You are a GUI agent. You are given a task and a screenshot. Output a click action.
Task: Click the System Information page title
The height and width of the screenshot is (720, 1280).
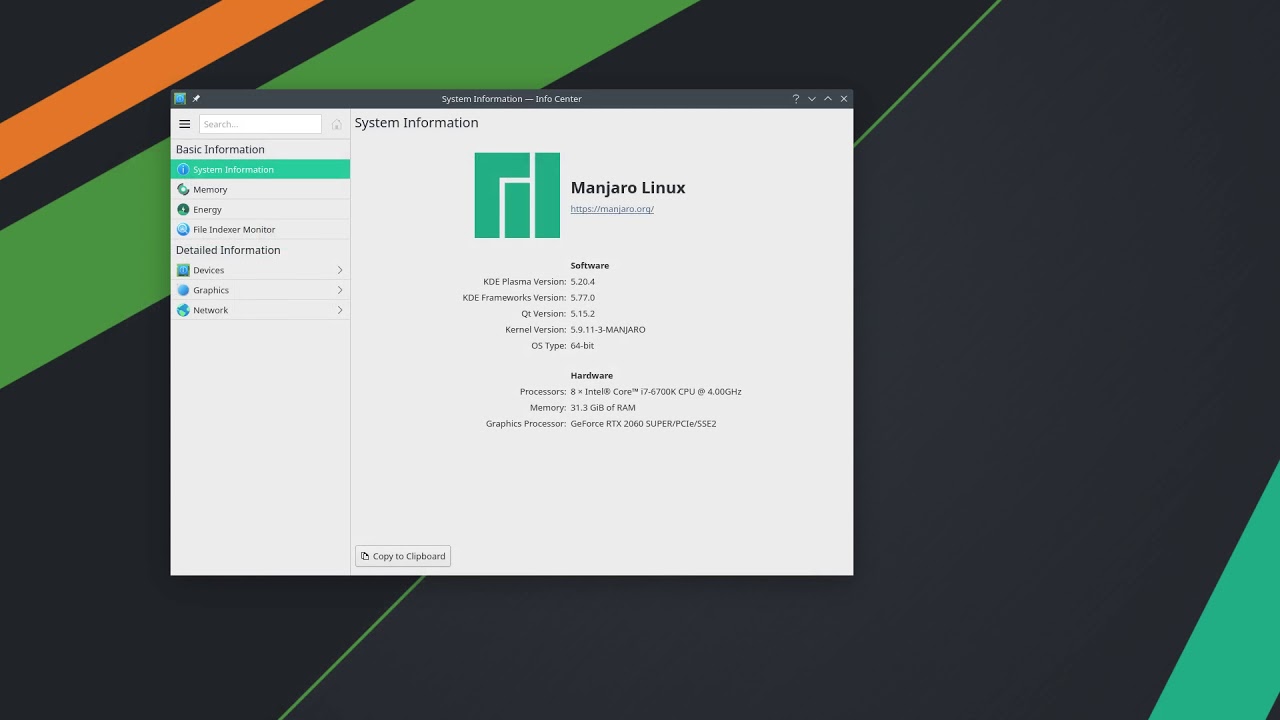416,123
